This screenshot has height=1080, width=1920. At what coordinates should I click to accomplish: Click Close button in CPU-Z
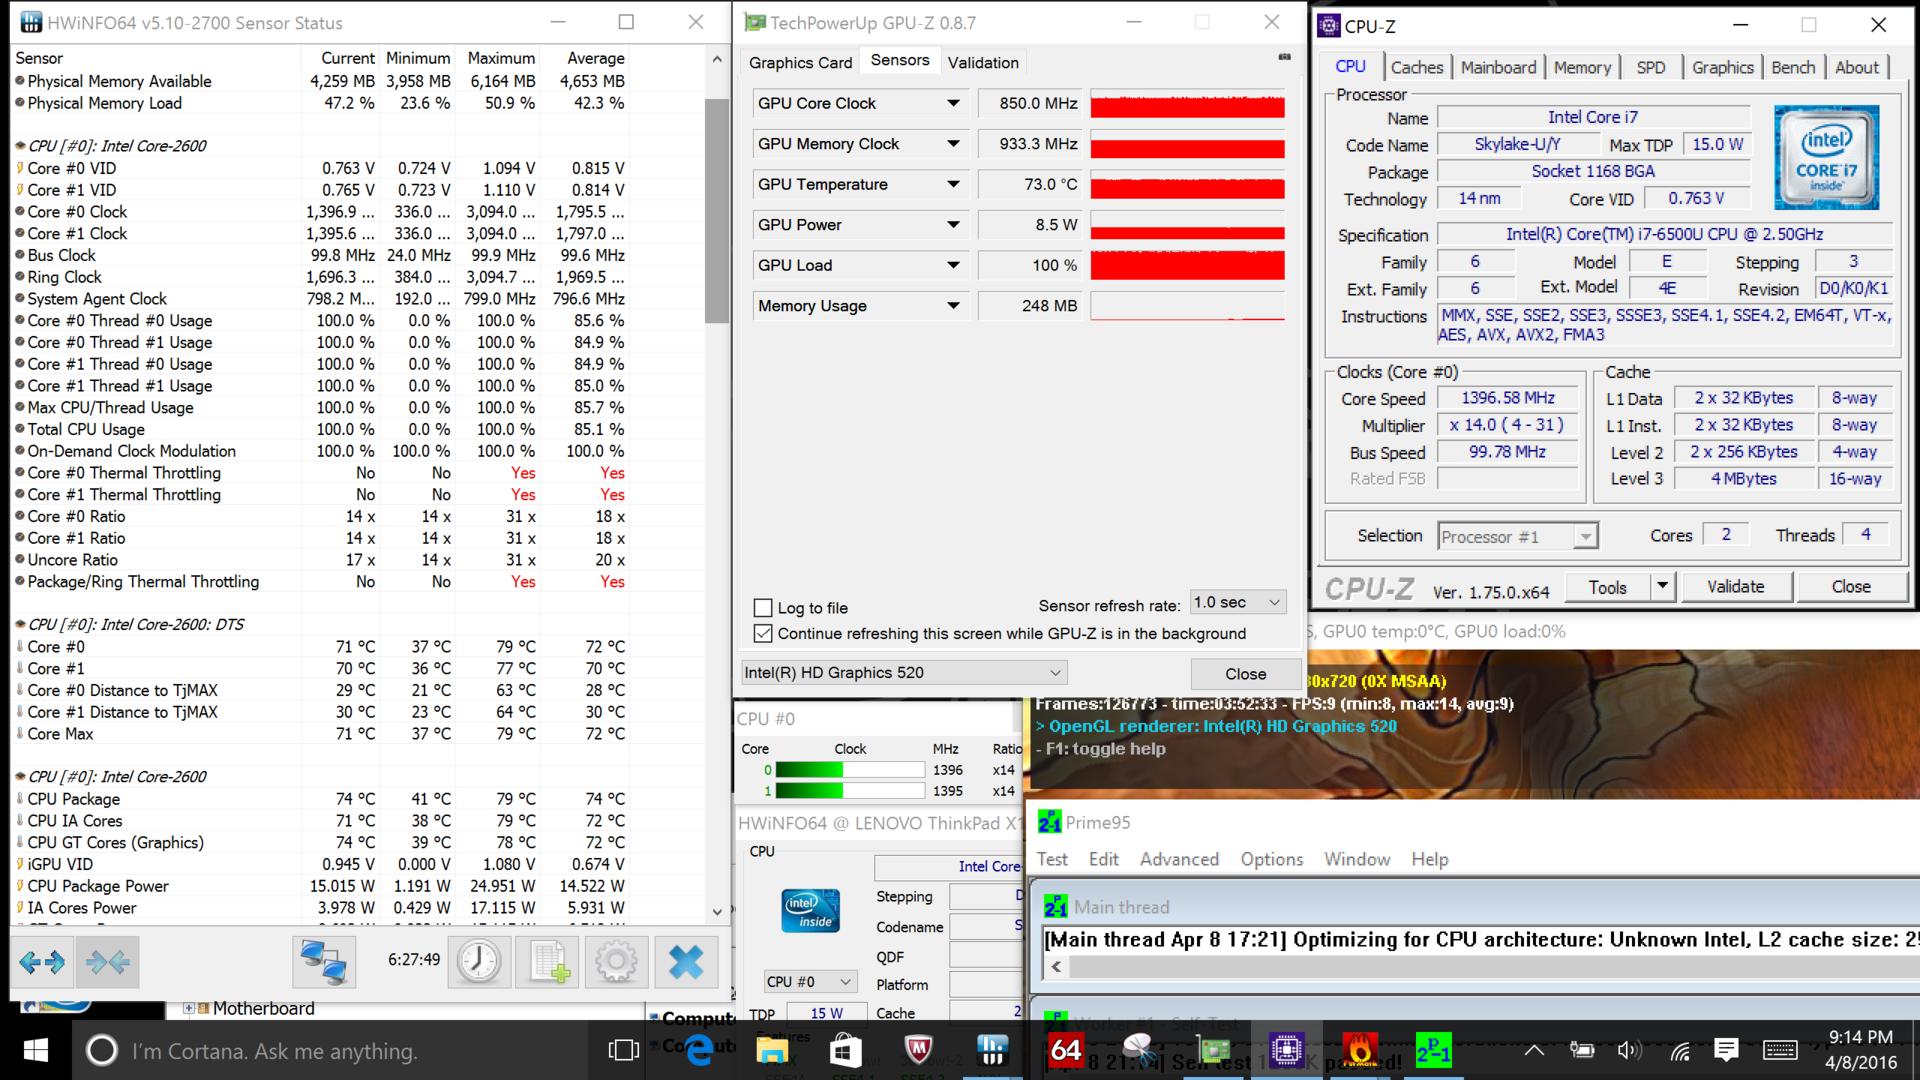click(1851, 587)
